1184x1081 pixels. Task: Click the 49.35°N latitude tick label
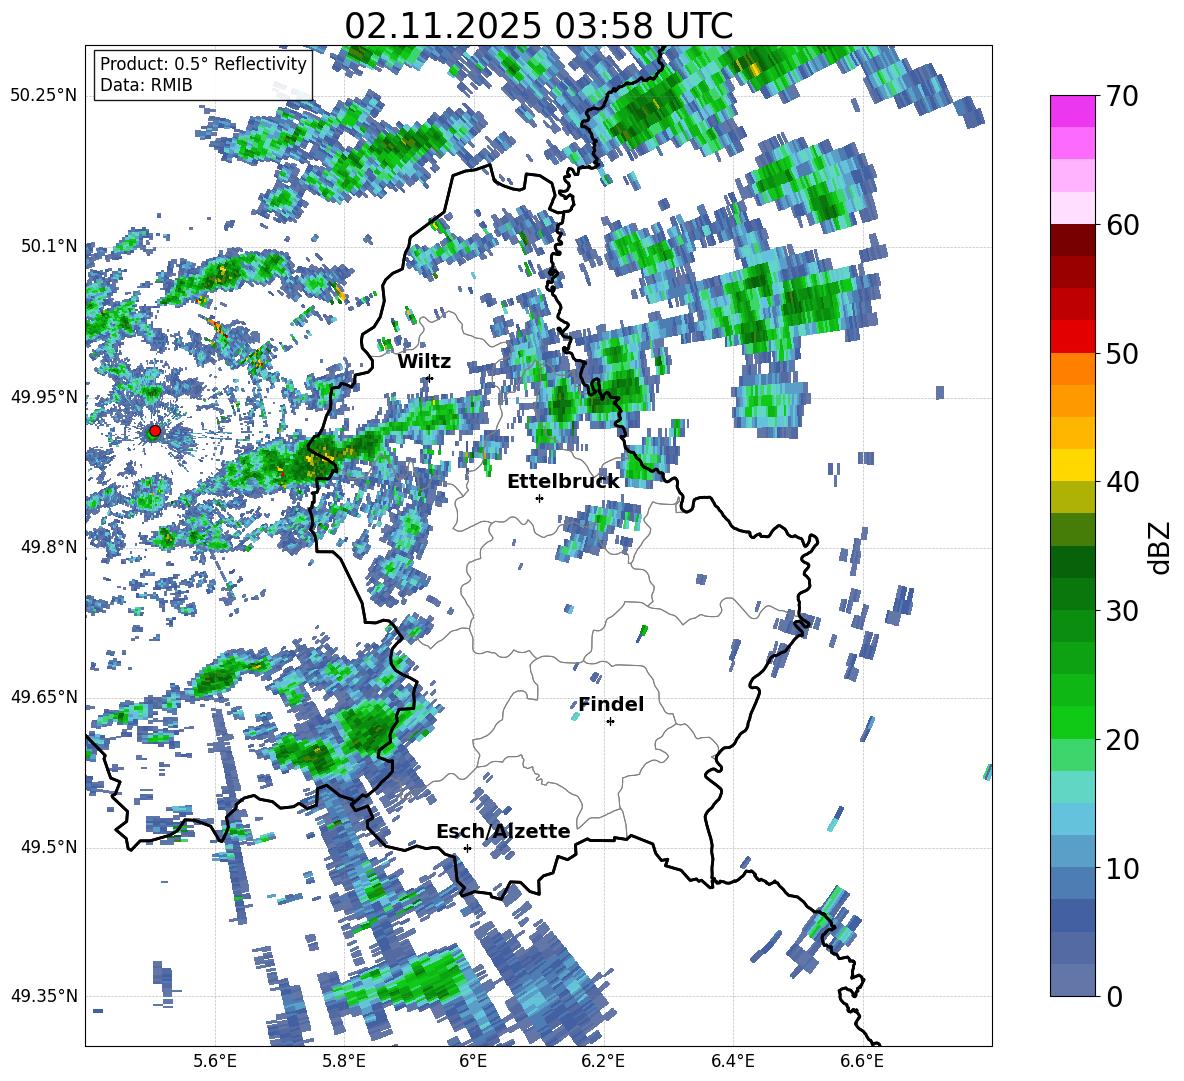(44, 996)
